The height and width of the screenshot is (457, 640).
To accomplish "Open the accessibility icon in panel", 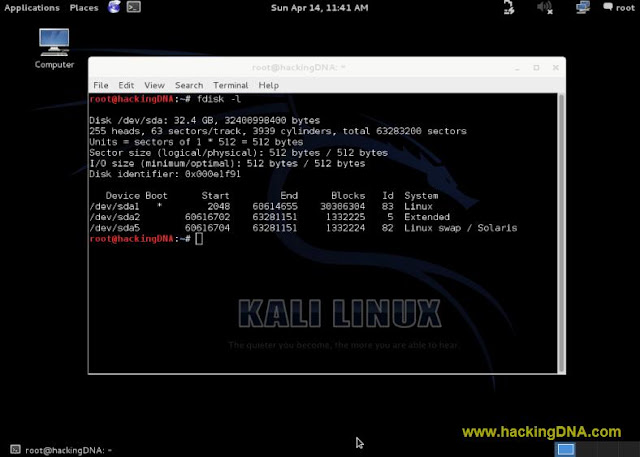I will point(509,7).
